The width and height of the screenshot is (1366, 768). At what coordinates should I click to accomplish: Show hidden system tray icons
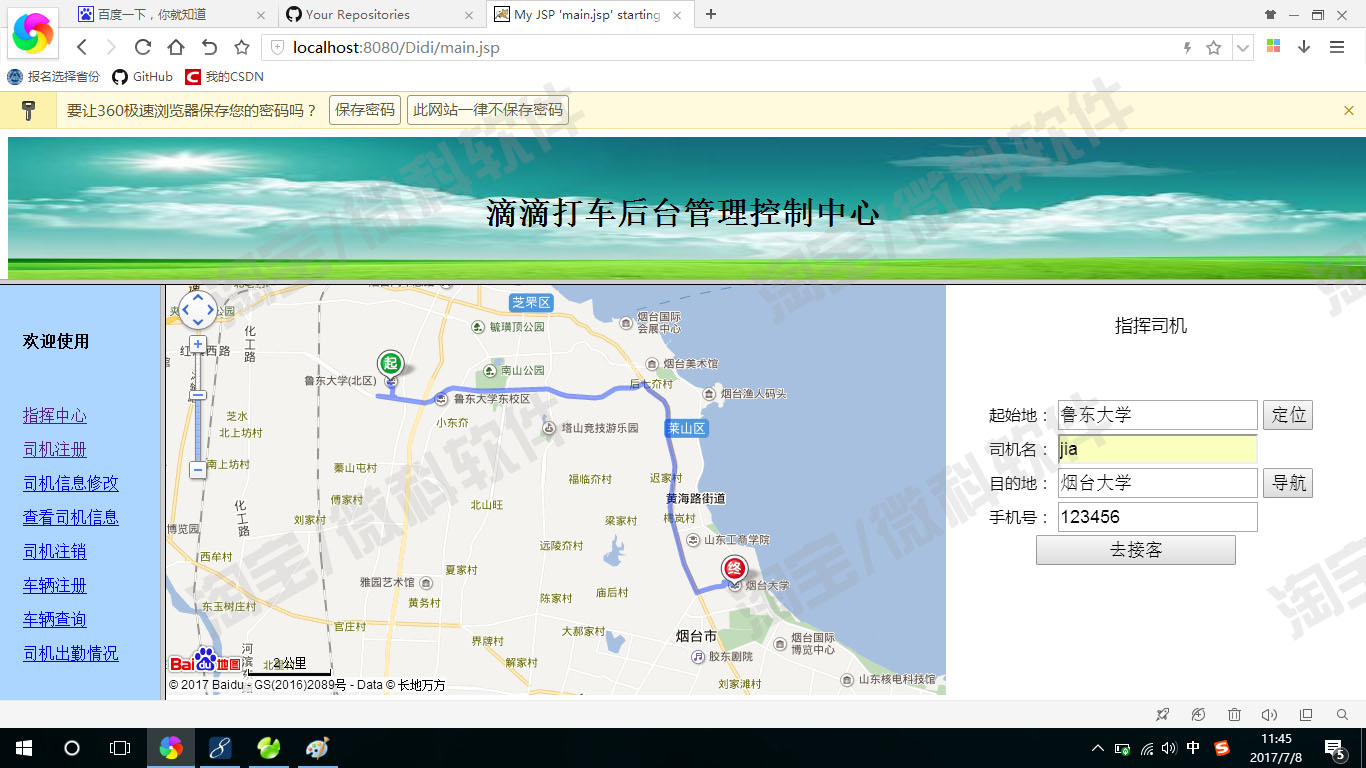(1098, 748)
